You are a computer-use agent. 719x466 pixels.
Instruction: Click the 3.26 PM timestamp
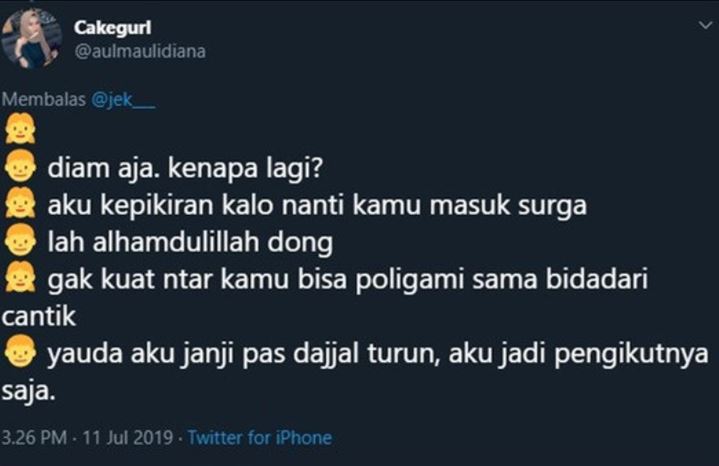pos(34,438)
